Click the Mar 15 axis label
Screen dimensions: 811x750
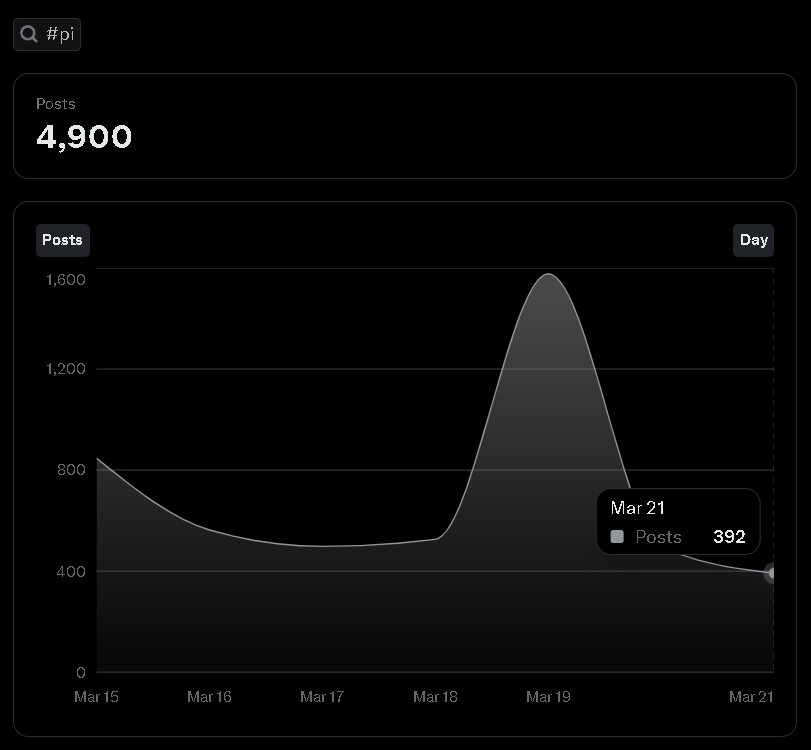pos(96,697)
